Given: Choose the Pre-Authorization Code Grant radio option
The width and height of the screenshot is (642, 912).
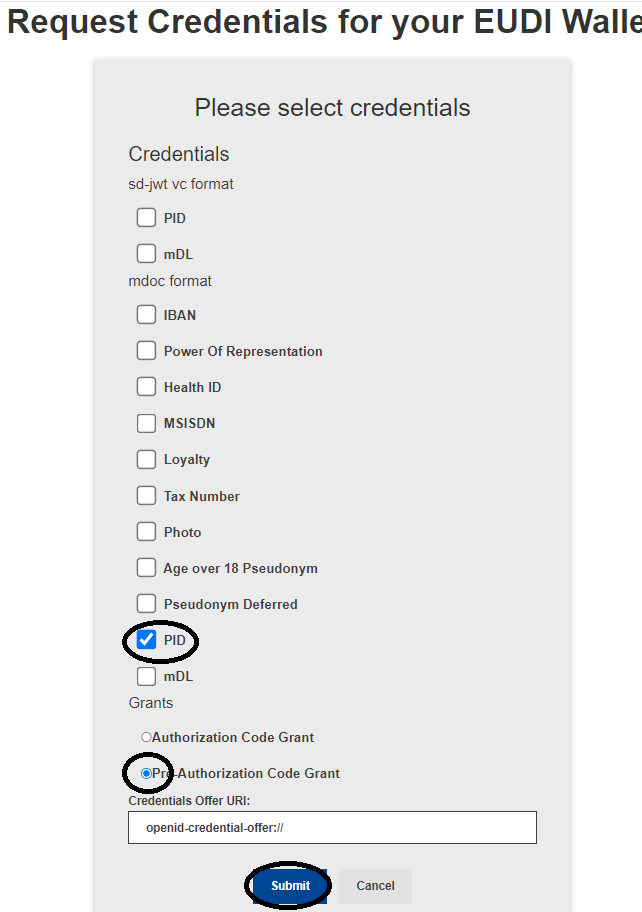Looking at the screenshot, I should [x=146, y=773].
